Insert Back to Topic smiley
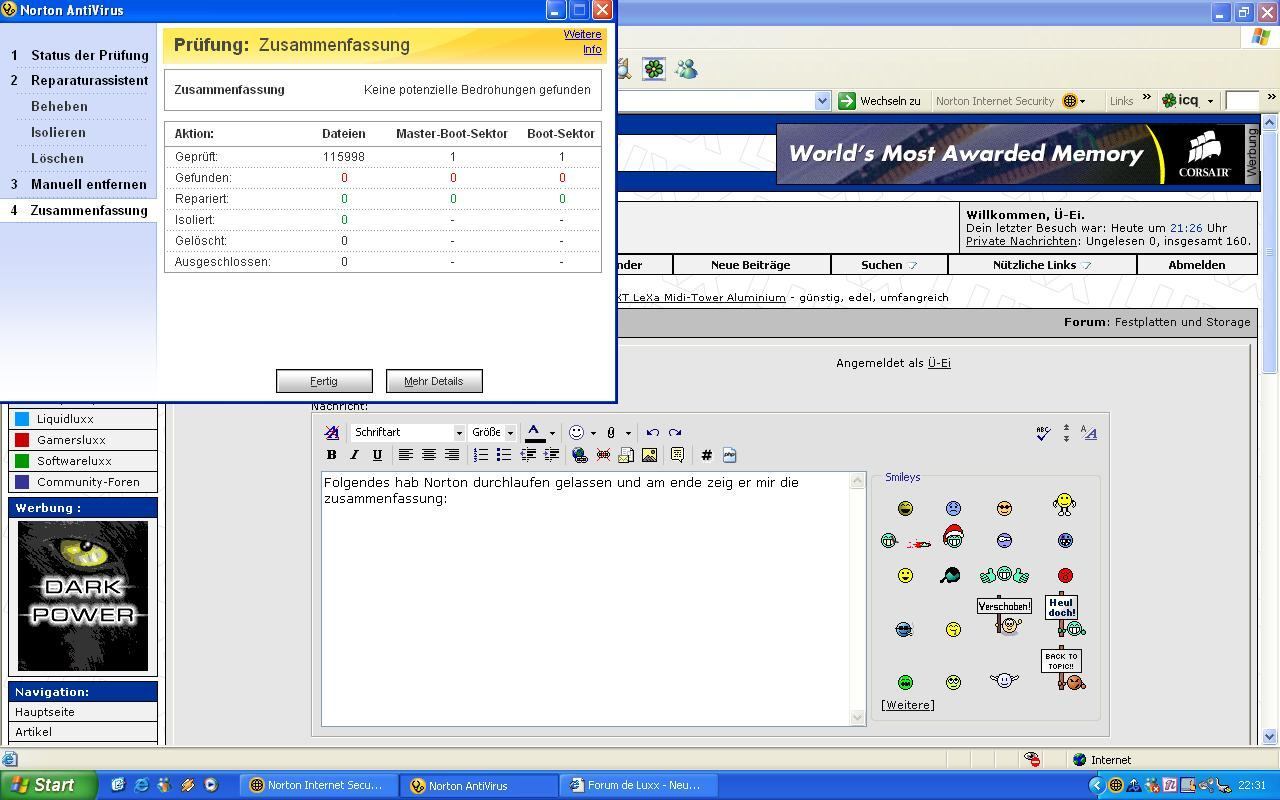The height and width of the screenshot is (800, 1280). pyautogui.click(x=1063, y=670)
